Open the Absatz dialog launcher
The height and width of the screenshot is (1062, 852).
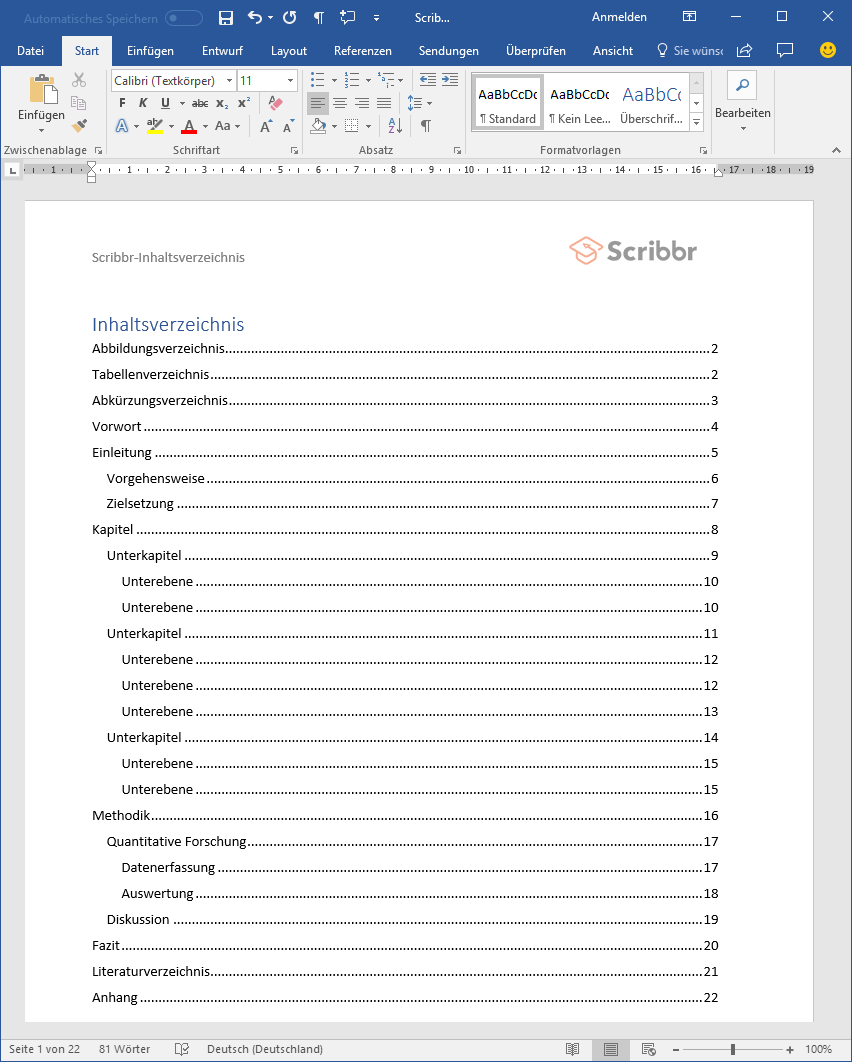[457, 150]
